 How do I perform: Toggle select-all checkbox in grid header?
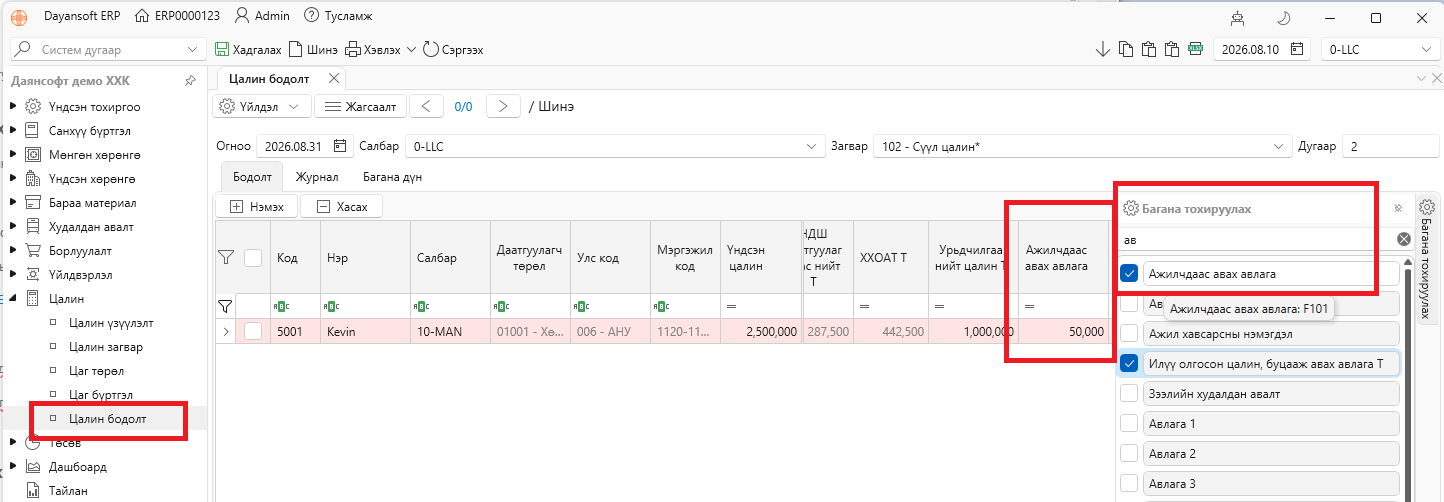pos(253,258)
